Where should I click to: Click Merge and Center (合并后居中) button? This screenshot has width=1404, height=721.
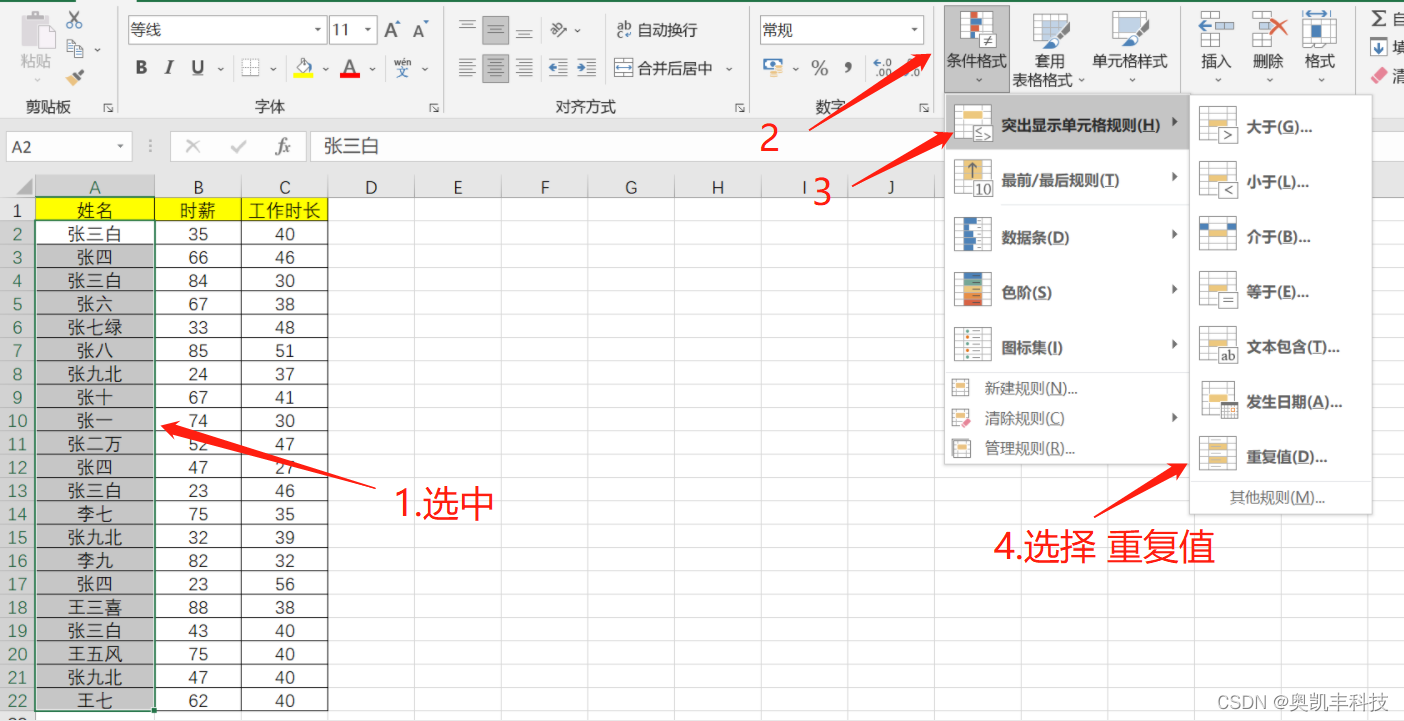point(664,68)
